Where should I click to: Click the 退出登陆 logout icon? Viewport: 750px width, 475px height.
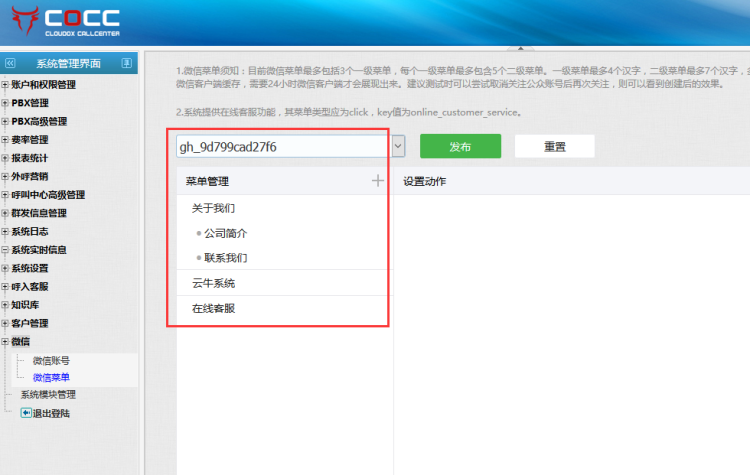26,413
